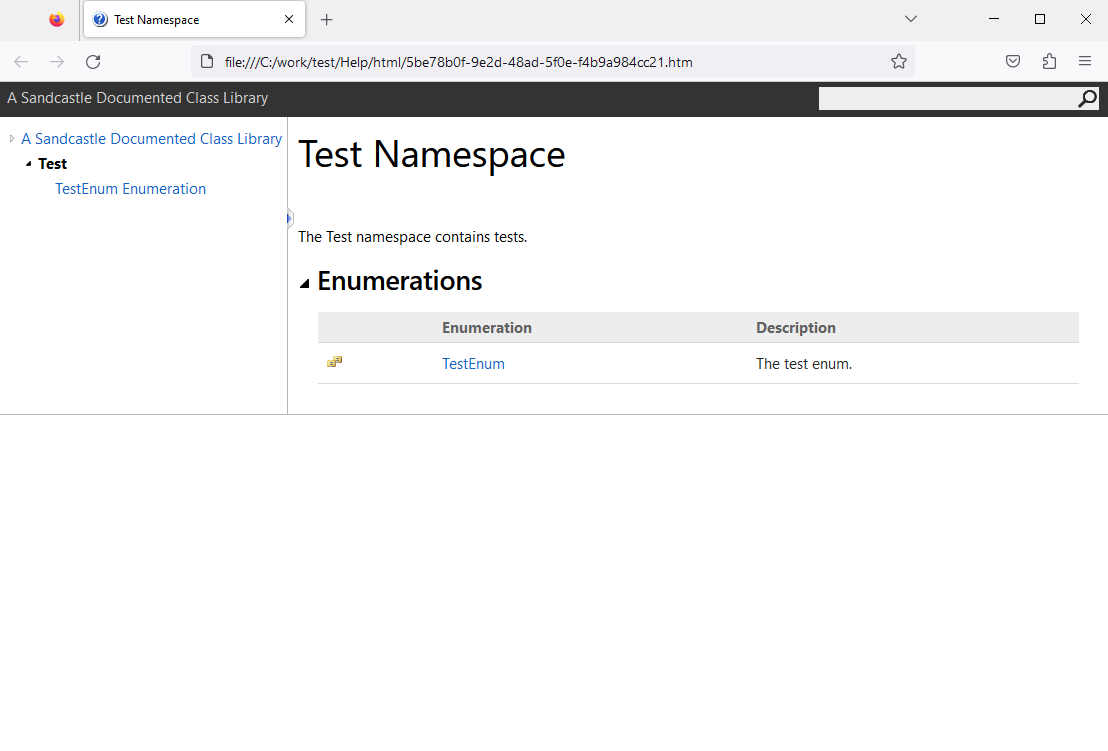Open TestEnum Enumeration in sidebar
Image resolution: width=1108 pixels, height=751 pixels.
[x=131, y=189]
